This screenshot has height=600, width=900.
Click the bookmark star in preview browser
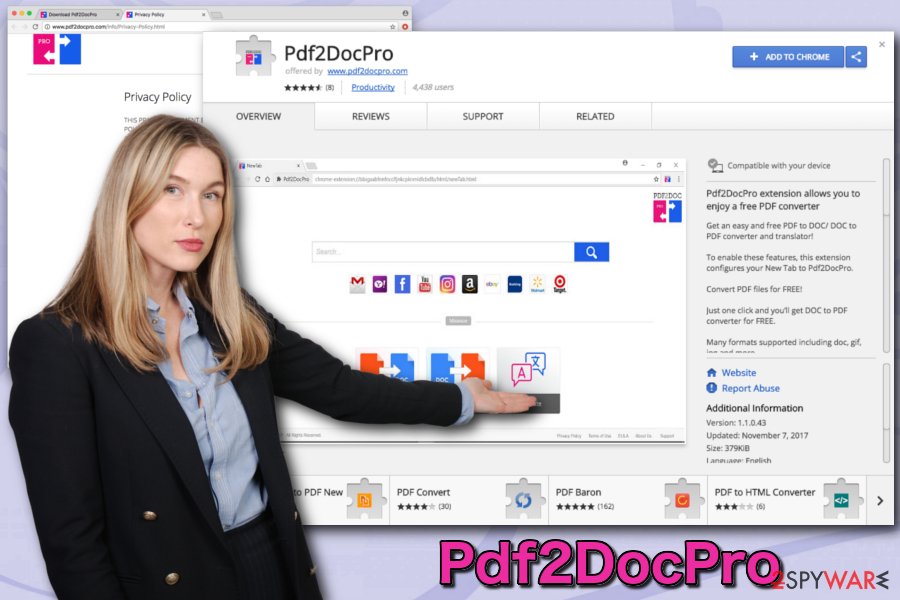tap(656, 179)
